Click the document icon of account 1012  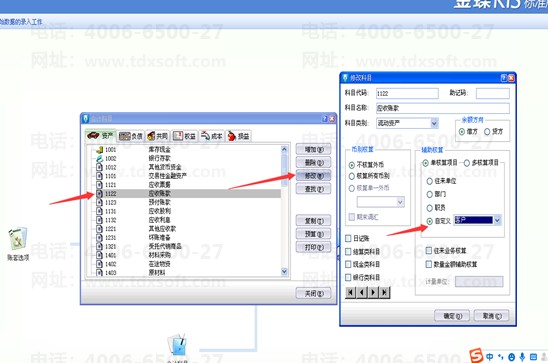click(x=99, y=167)
